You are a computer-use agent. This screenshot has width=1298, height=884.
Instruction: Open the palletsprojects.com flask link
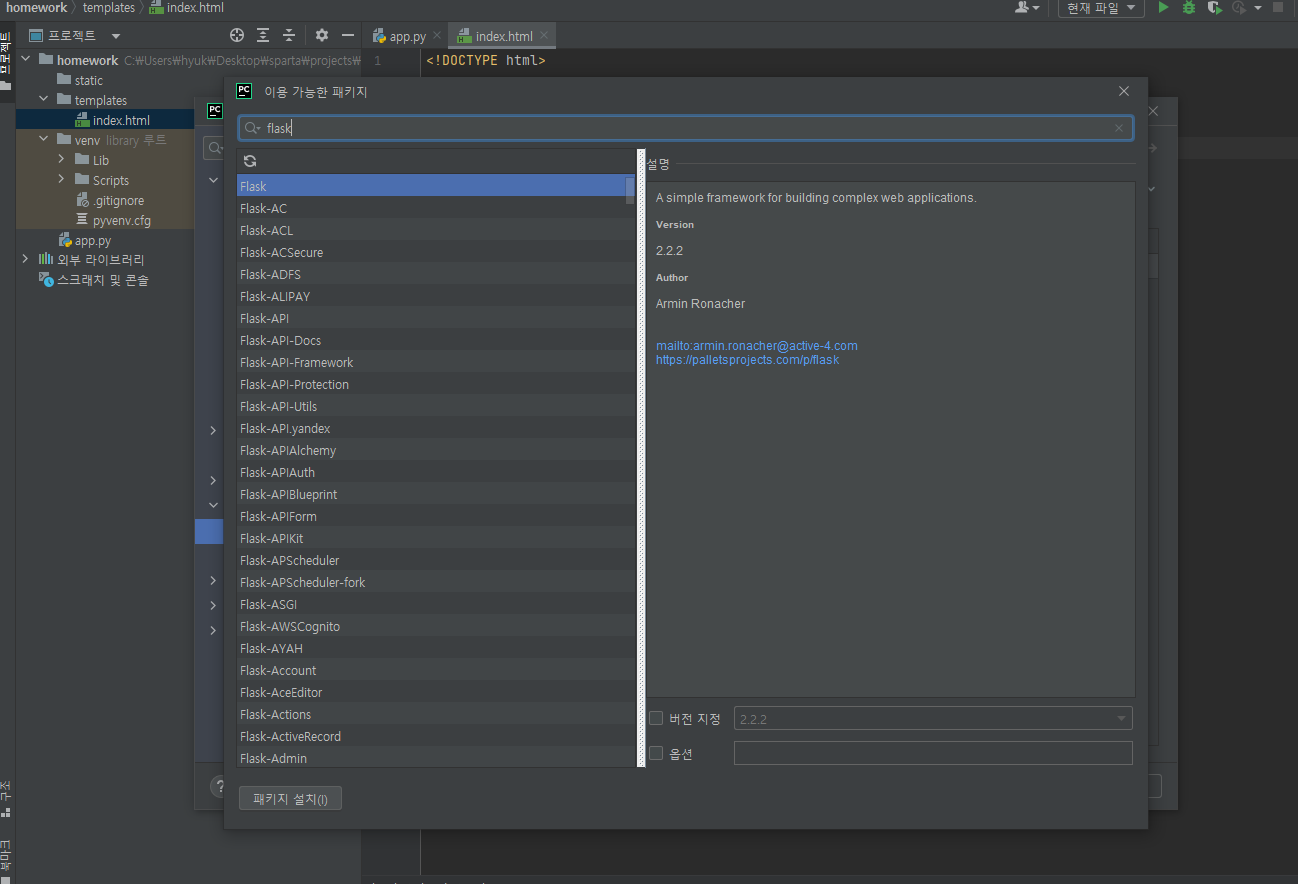(747, 360)
